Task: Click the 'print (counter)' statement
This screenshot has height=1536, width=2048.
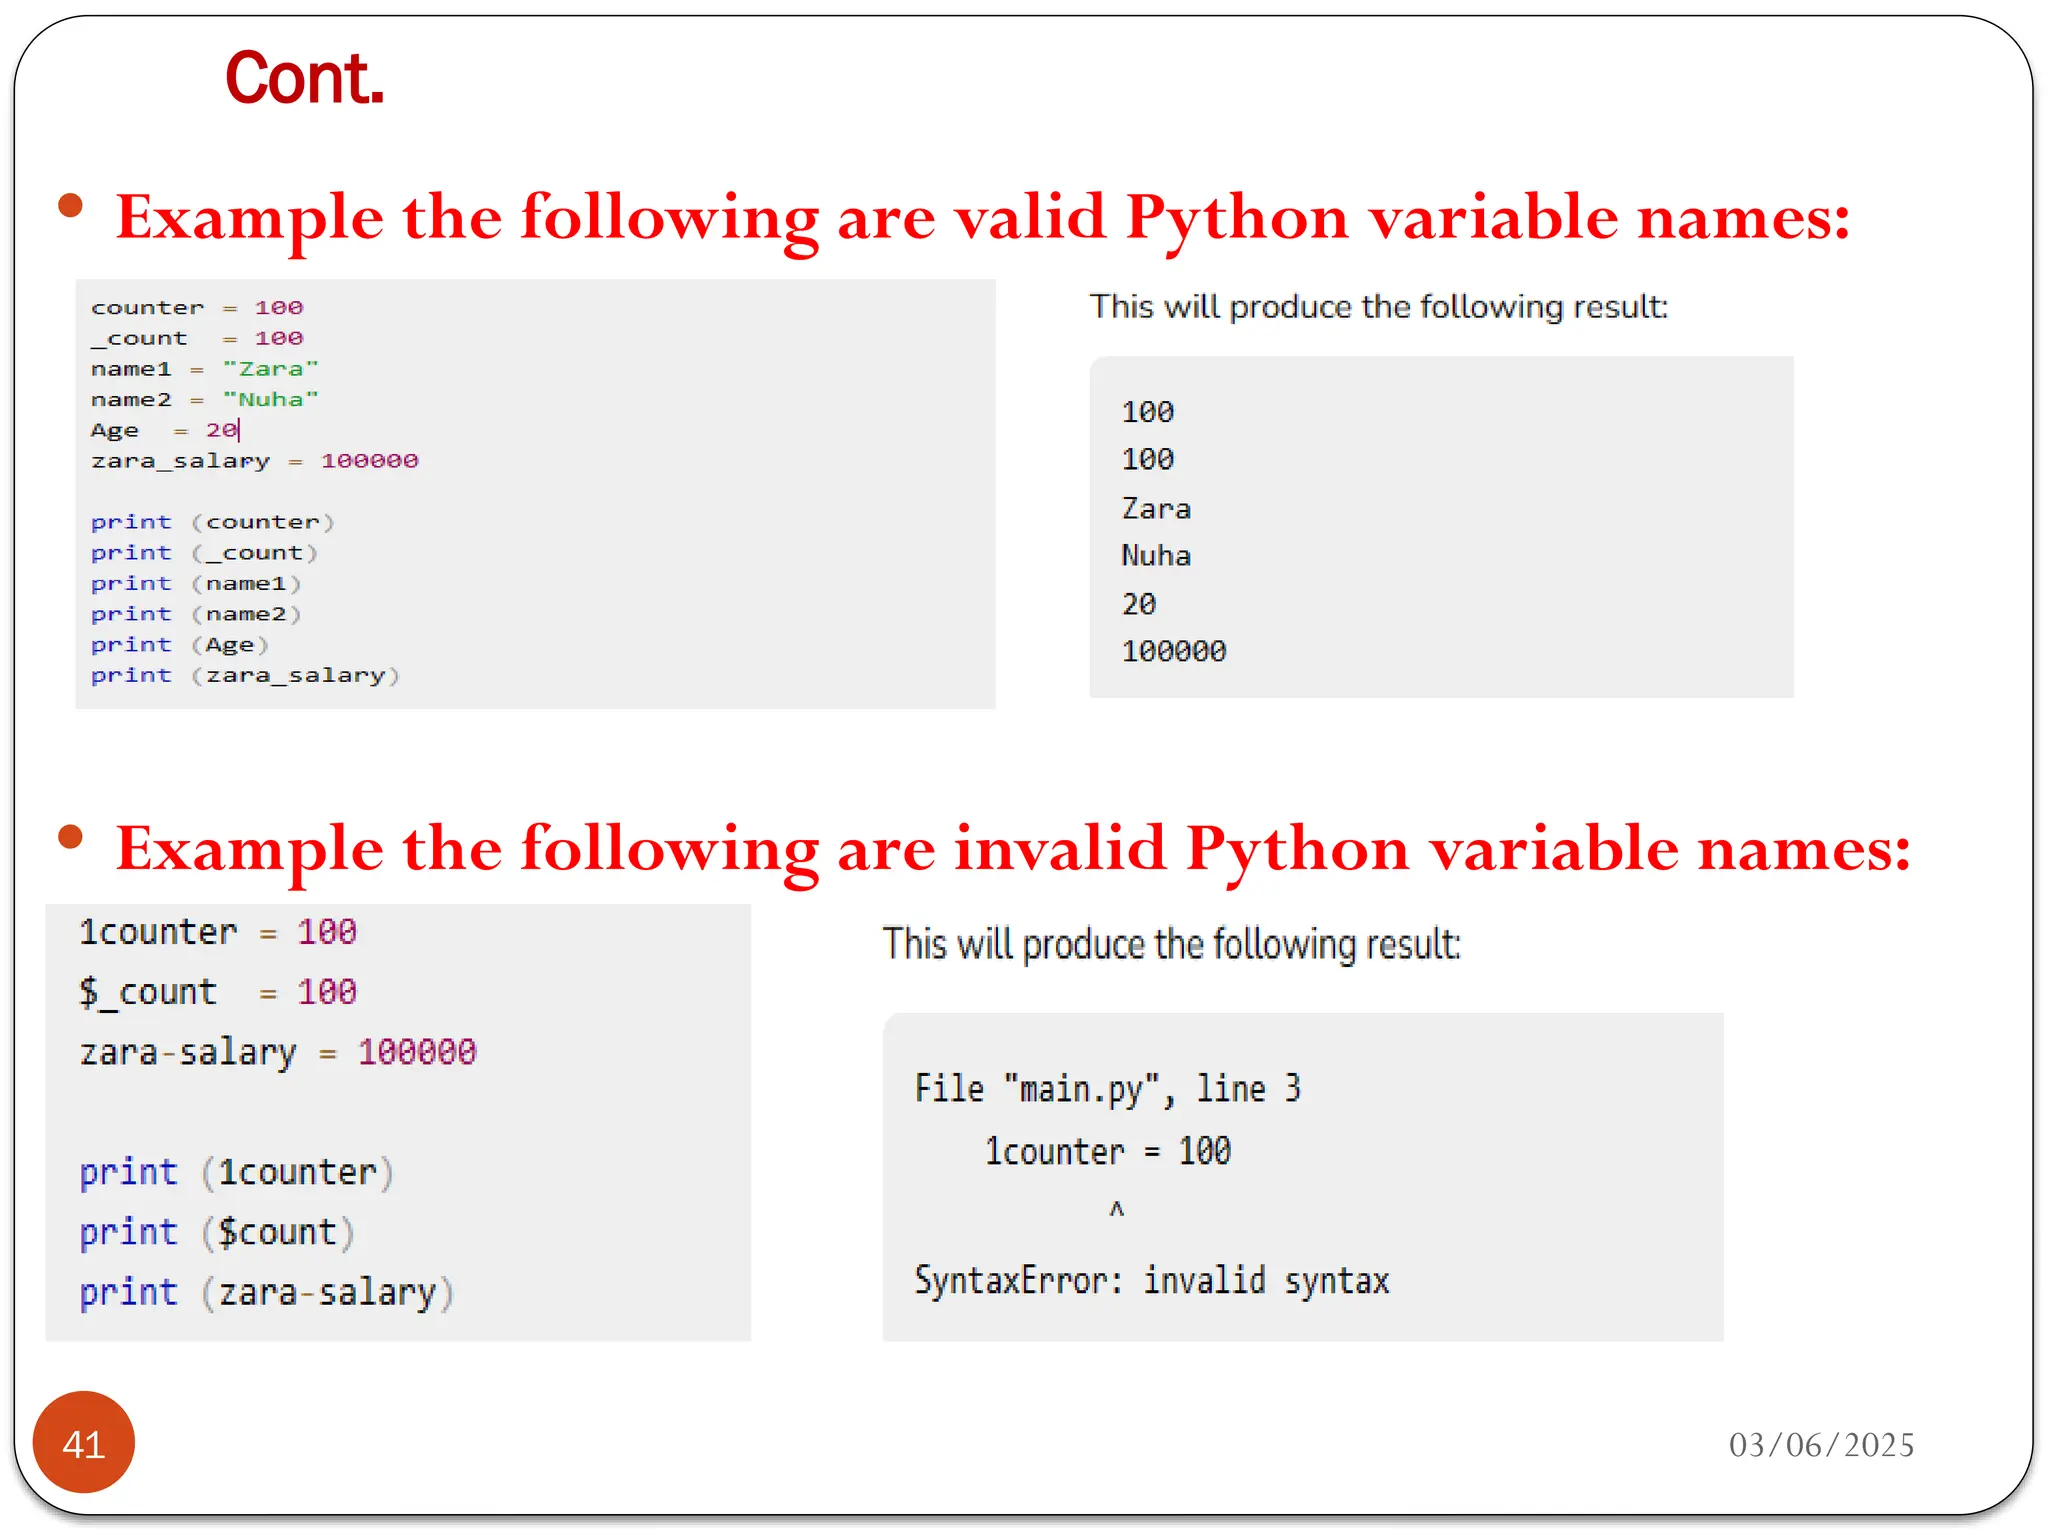Action: point(213,522)
